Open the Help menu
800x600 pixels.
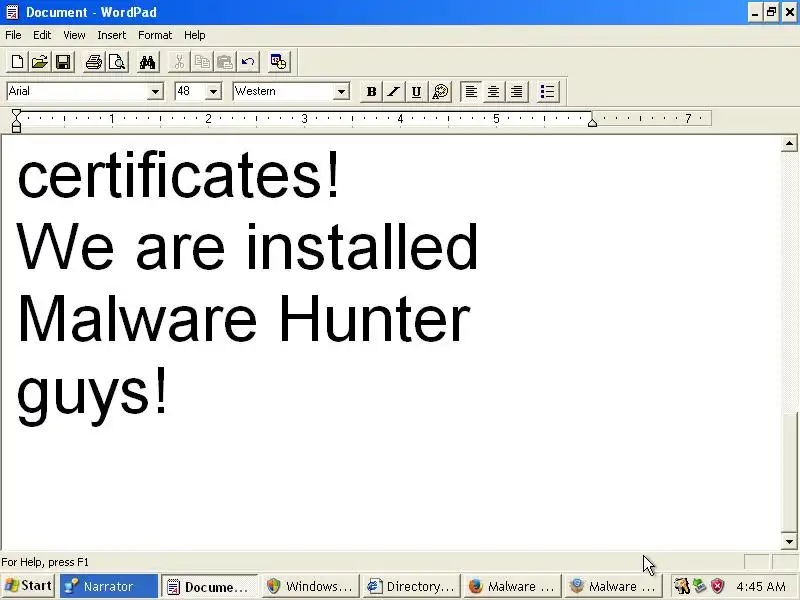pyautogui.click(x=194, y=35)
